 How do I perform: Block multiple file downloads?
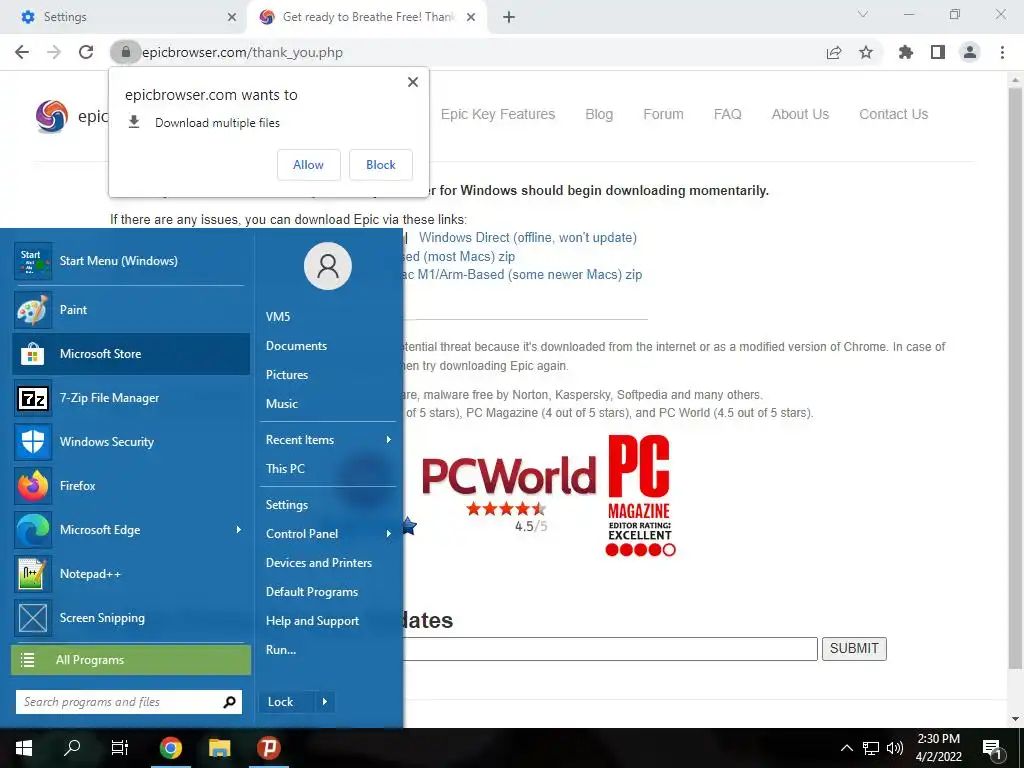381,165
